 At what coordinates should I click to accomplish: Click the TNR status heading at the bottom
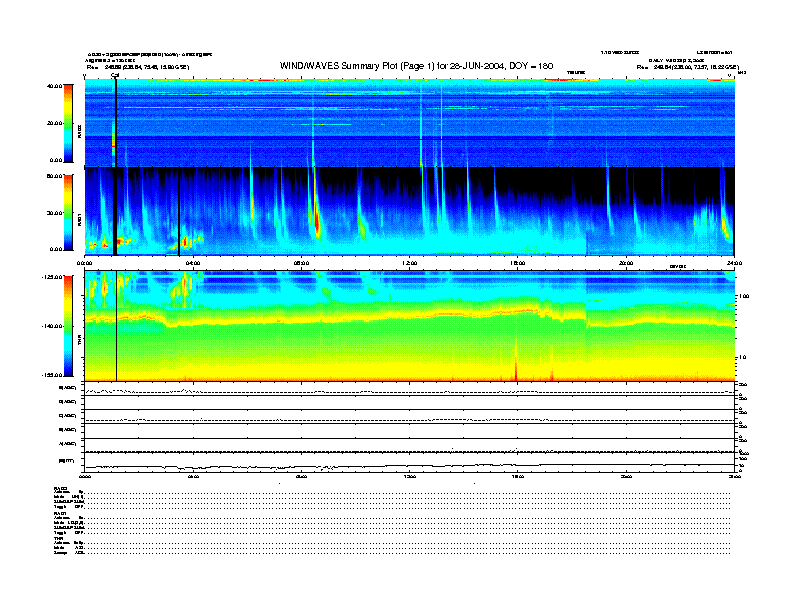tap(59, 536)
